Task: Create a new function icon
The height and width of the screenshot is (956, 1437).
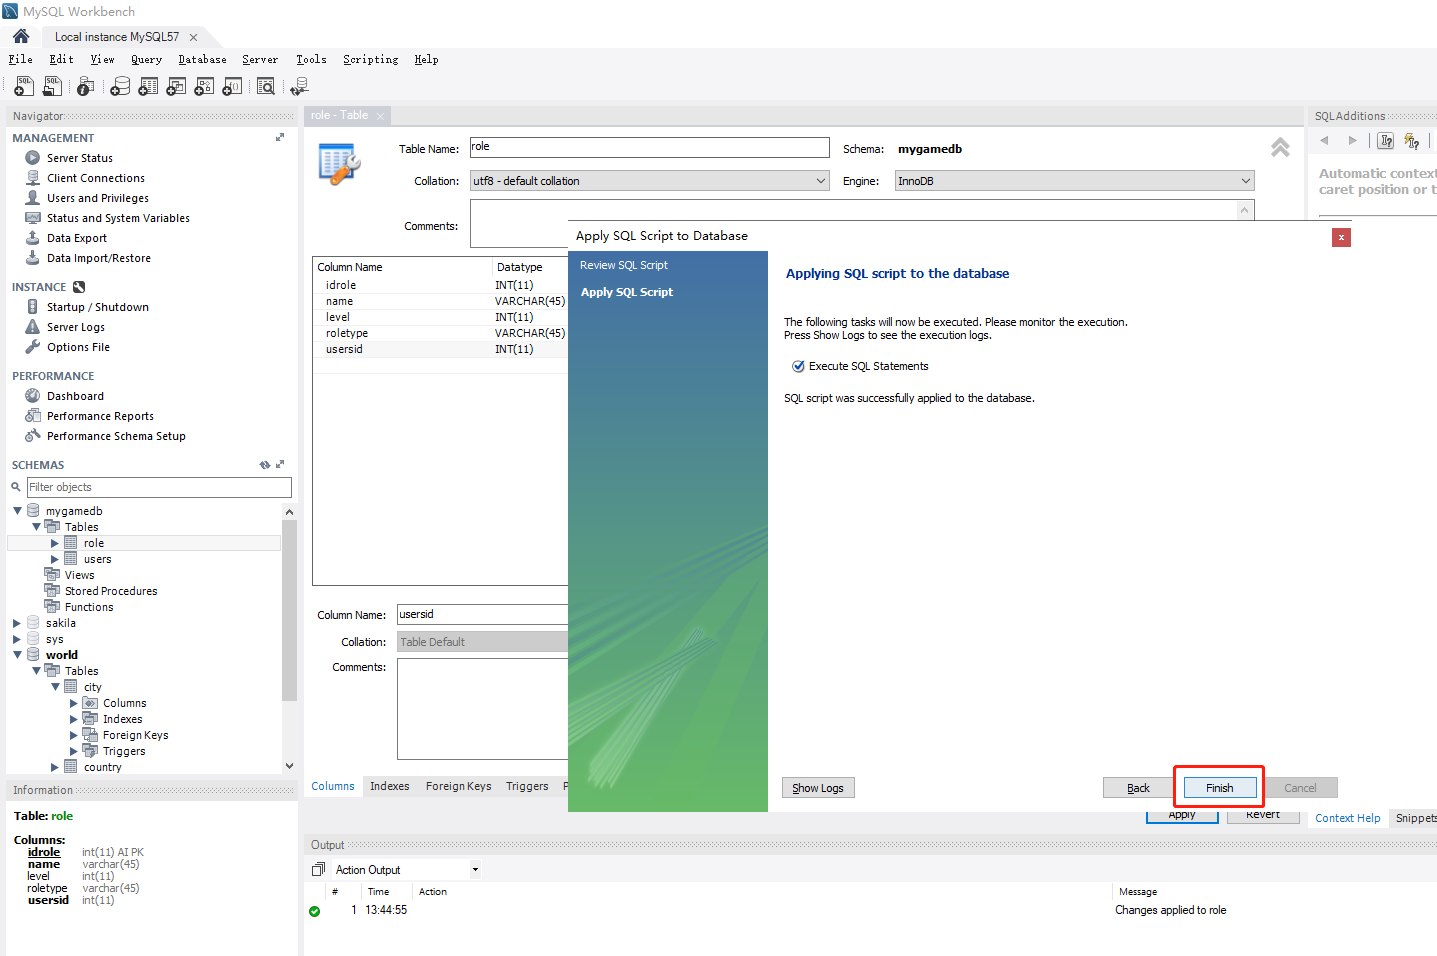Action: [232, 87]
